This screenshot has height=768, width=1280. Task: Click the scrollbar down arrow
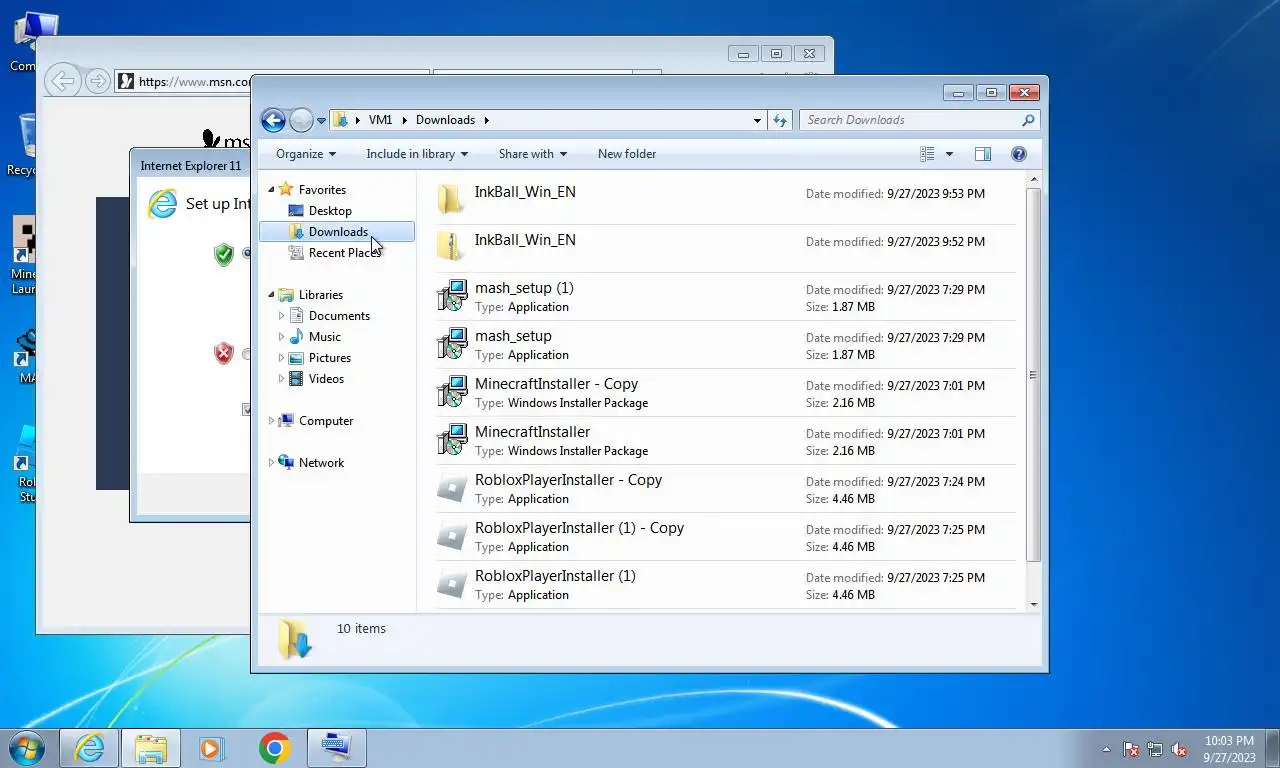click(x=1033, y=604)
